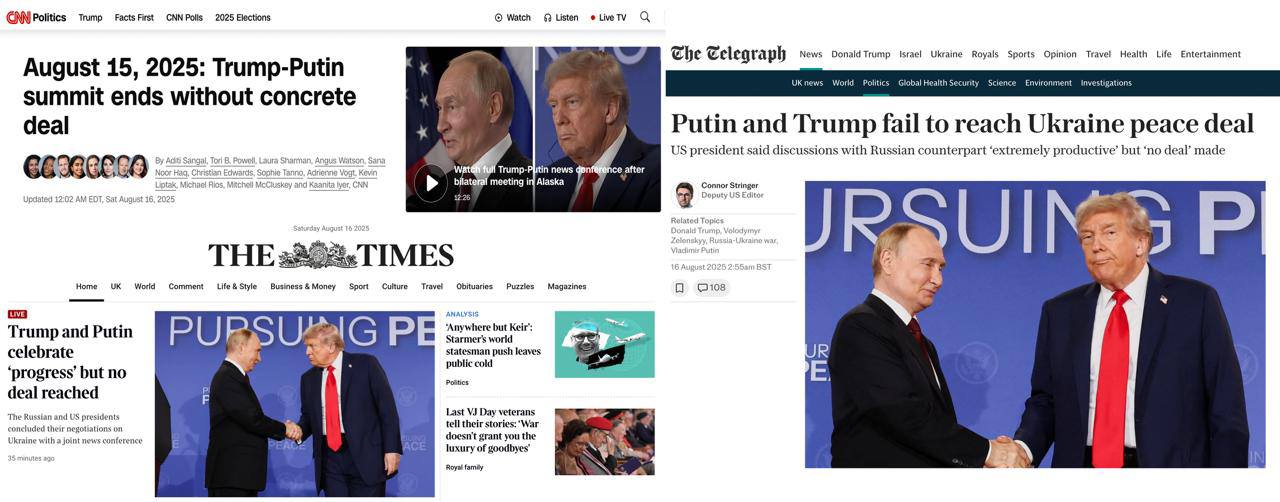Open Live TV with red dot
Screen dimensions: 1280x502
(x=608, y=17)
